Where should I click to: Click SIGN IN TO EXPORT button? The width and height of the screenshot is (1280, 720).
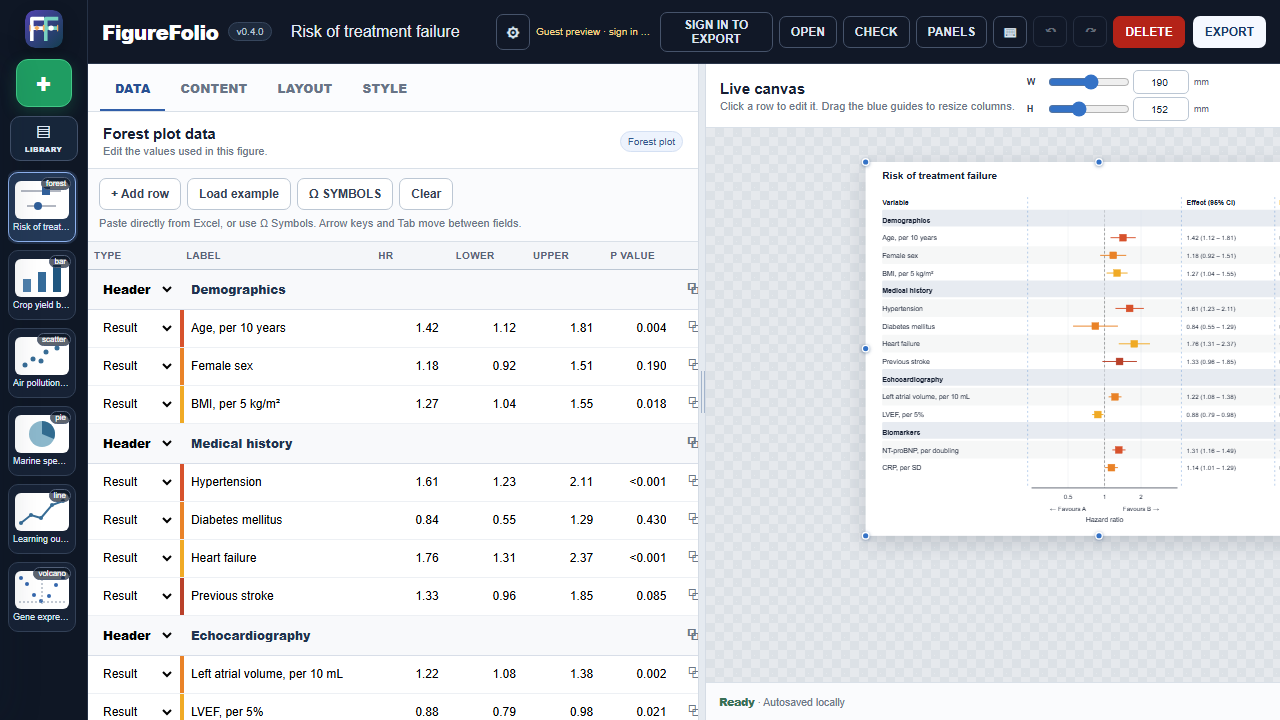[716, 32]
